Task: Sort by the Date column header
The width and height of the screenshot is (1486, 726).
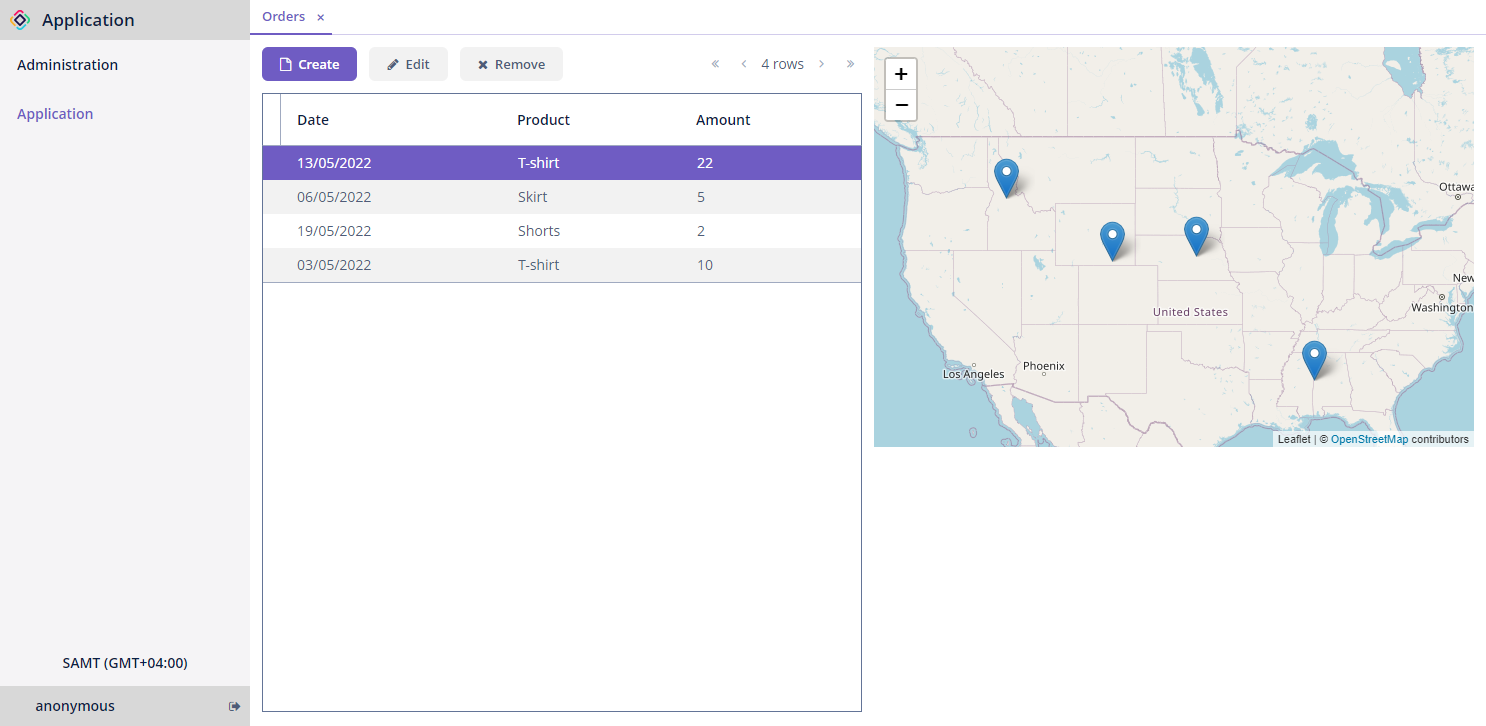Action: [313, 120]
